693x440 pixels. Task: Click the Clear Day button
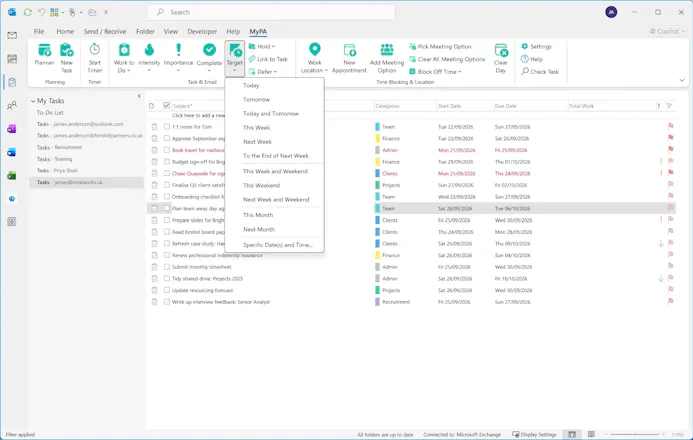[x=501, y=58]
